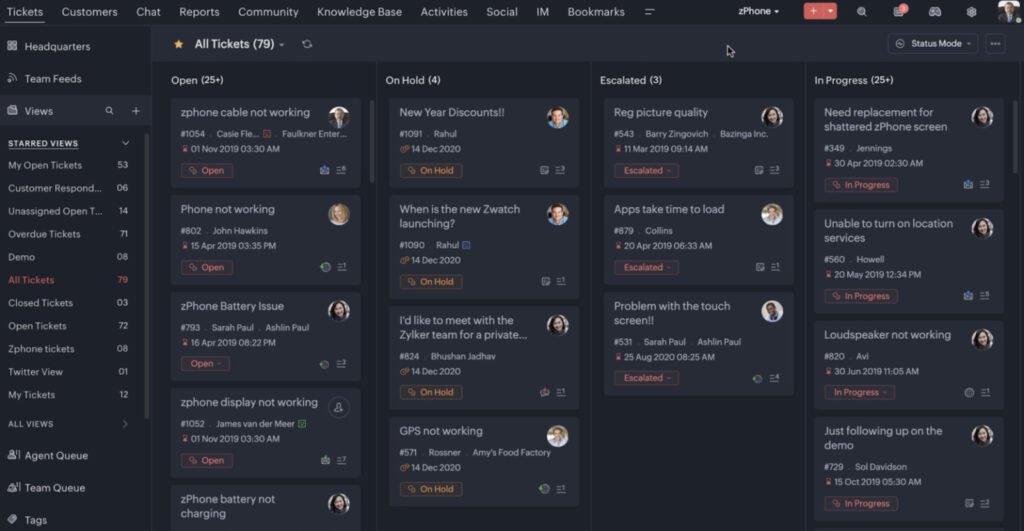The height and width of the screenshot is (531, 1024).
Task: Open the user profile avatar in the top bar
Action: tap(1008, 12)
